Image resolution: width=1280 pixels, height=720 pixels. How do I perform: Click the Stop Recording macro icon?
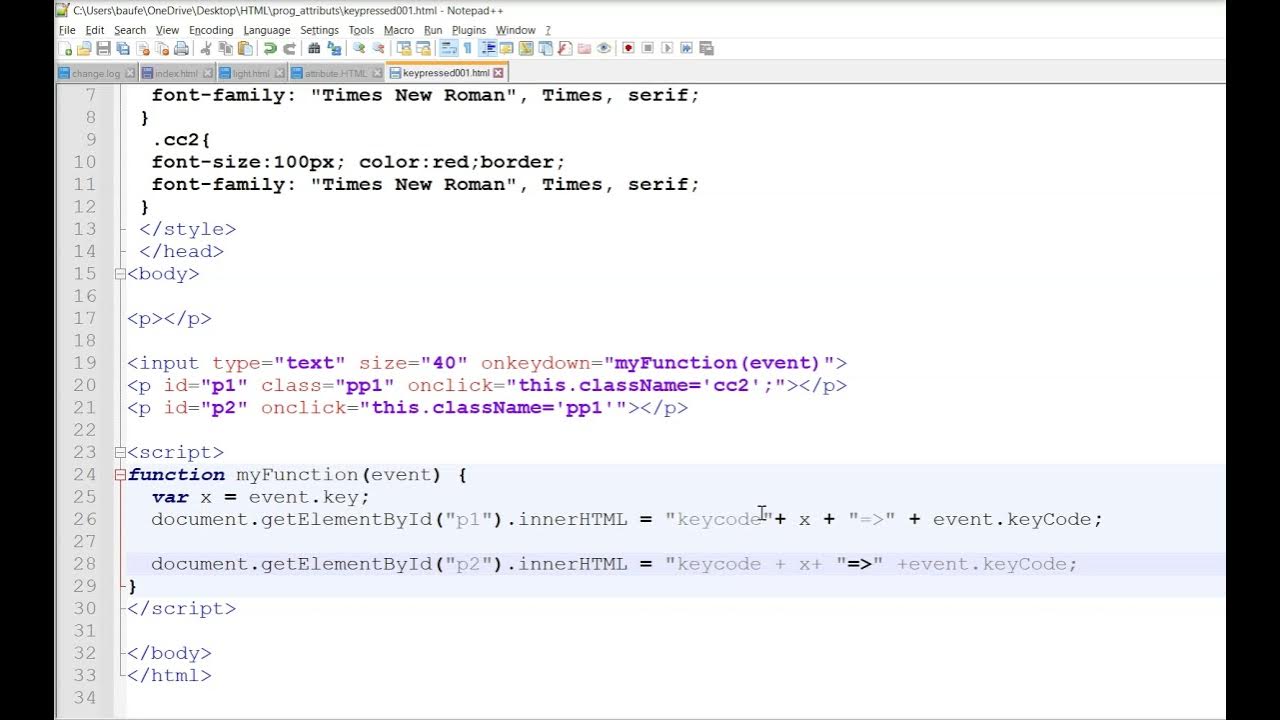(648, 48)
